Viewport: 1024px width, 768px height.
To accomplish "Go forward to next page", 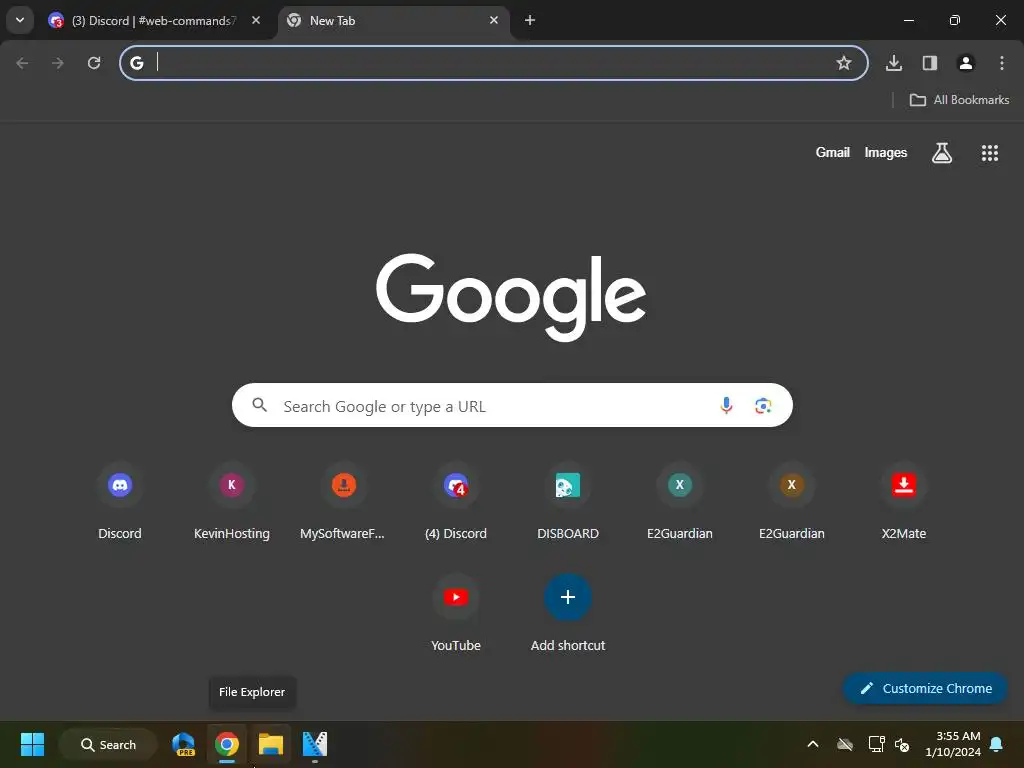I will click(x=58, y=63).
